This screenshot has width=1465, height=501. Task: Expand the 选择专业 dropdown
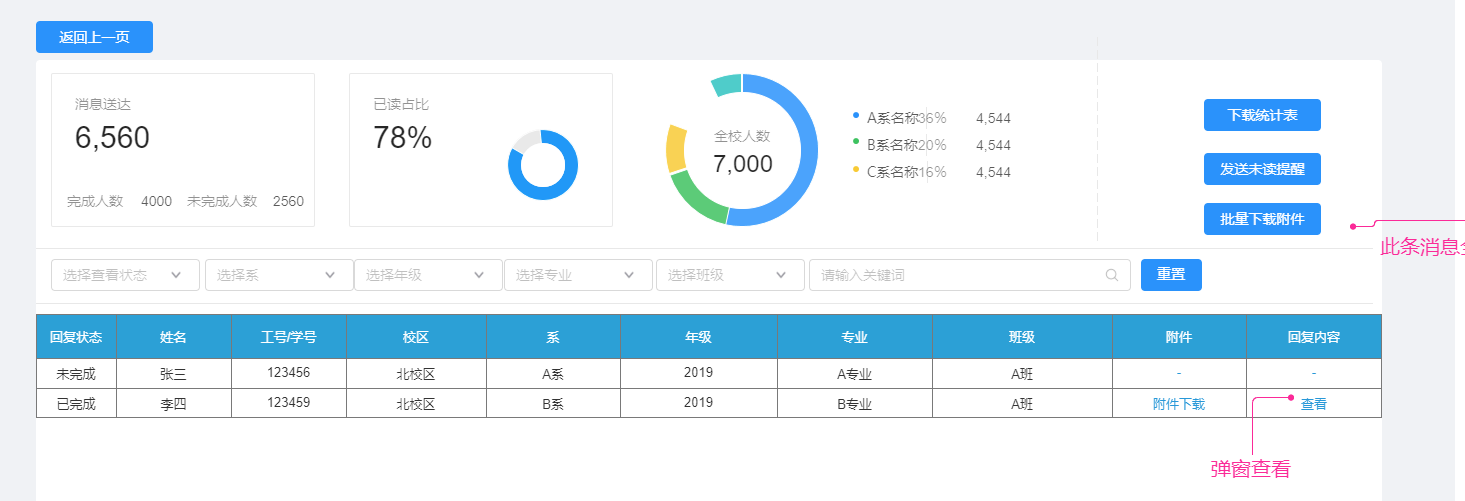[x=578, y=275]
